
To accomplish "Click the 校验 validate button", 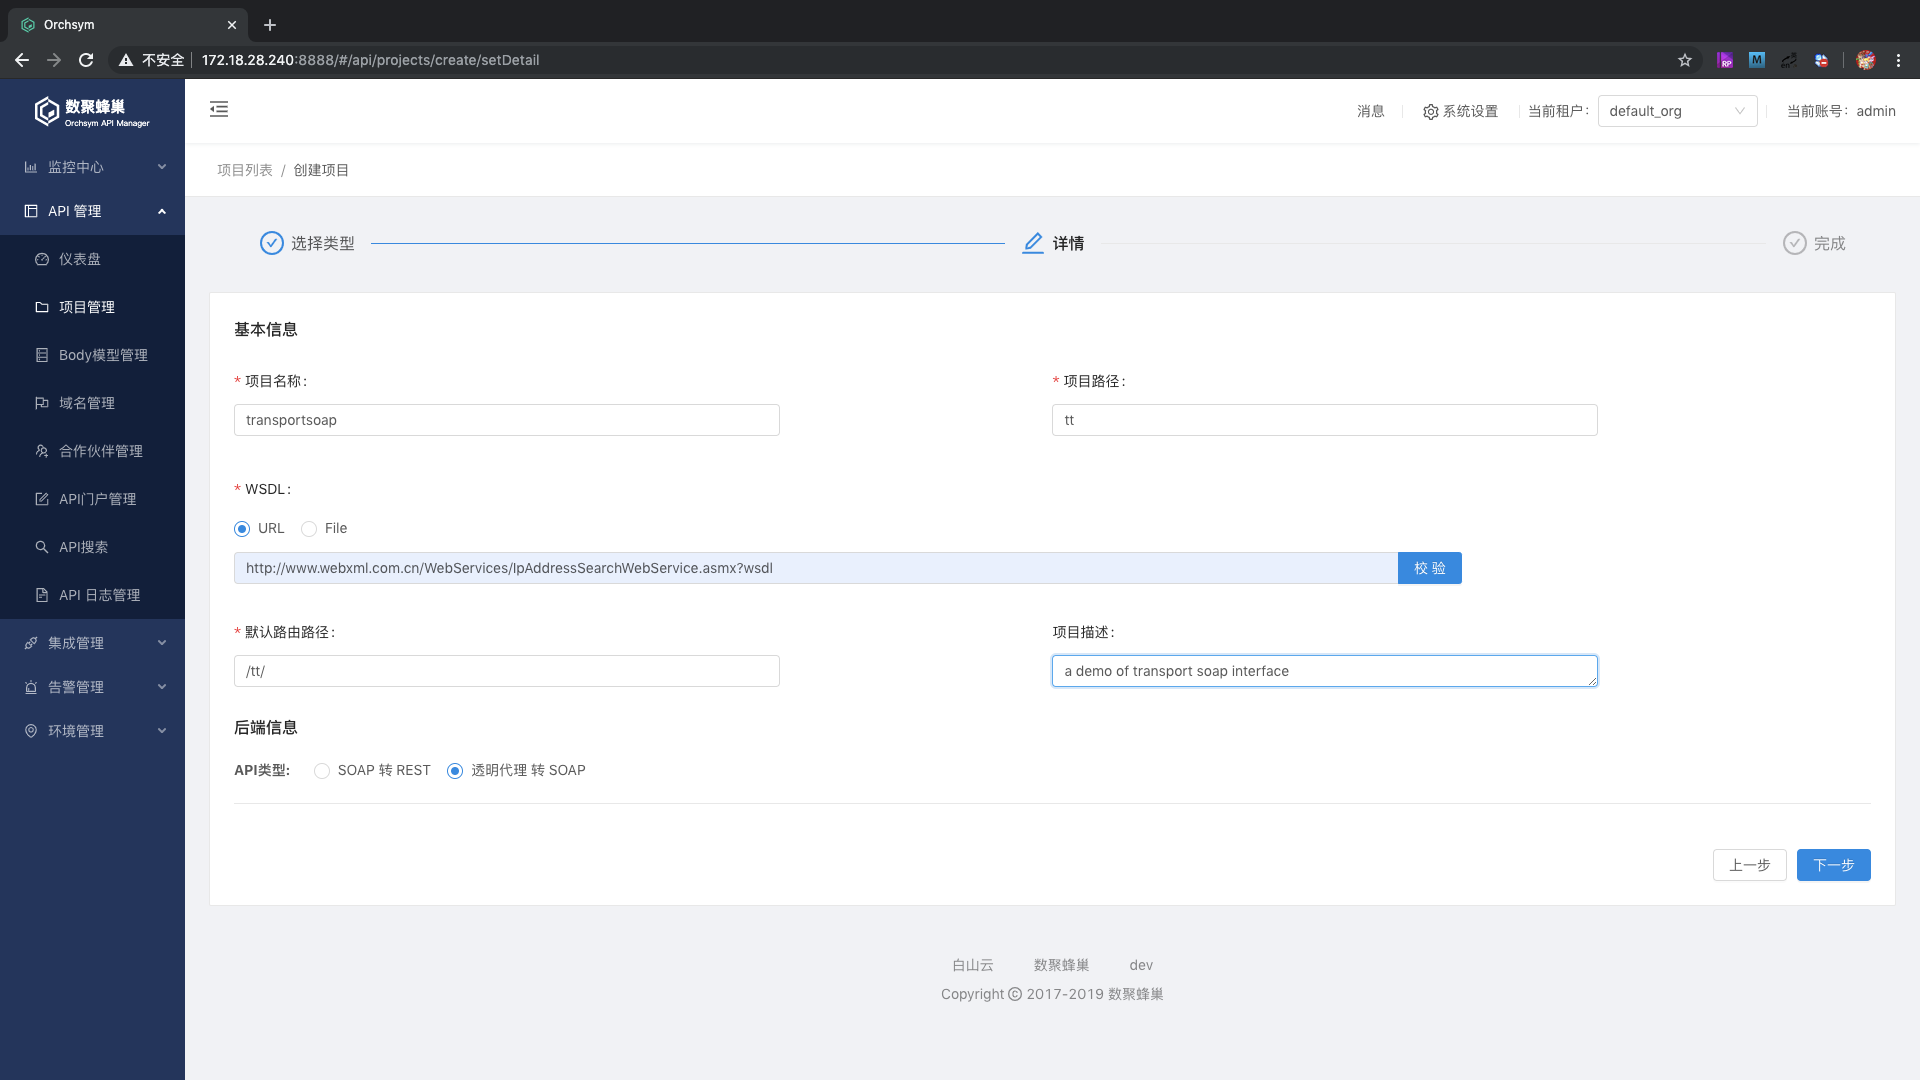I will pos(1429,568).
